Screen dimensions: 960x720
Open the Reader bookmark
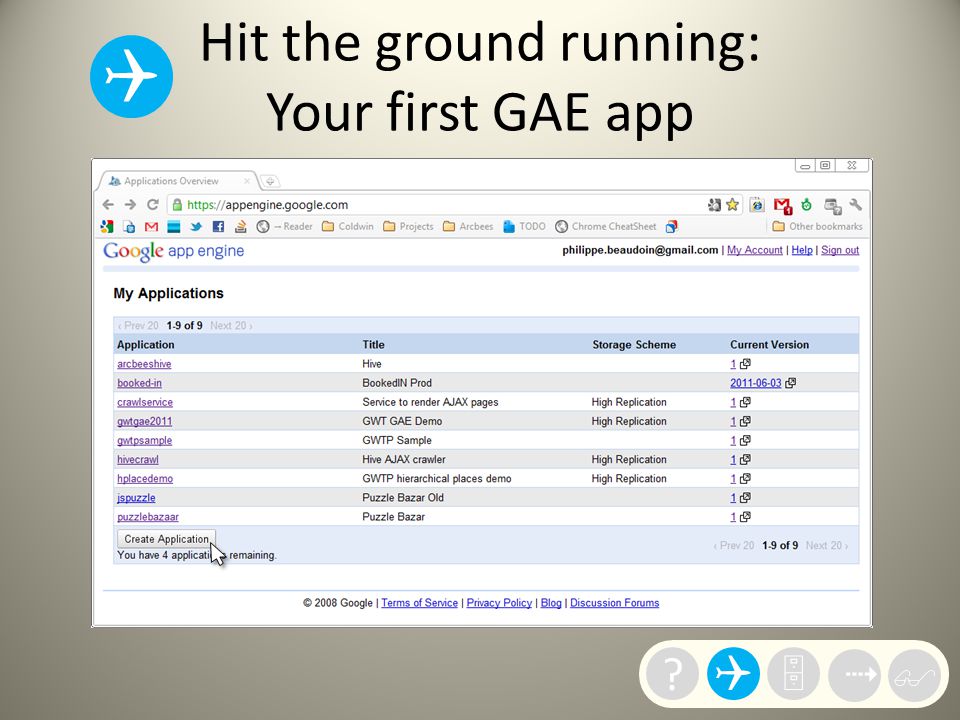[x=285, y=227]
